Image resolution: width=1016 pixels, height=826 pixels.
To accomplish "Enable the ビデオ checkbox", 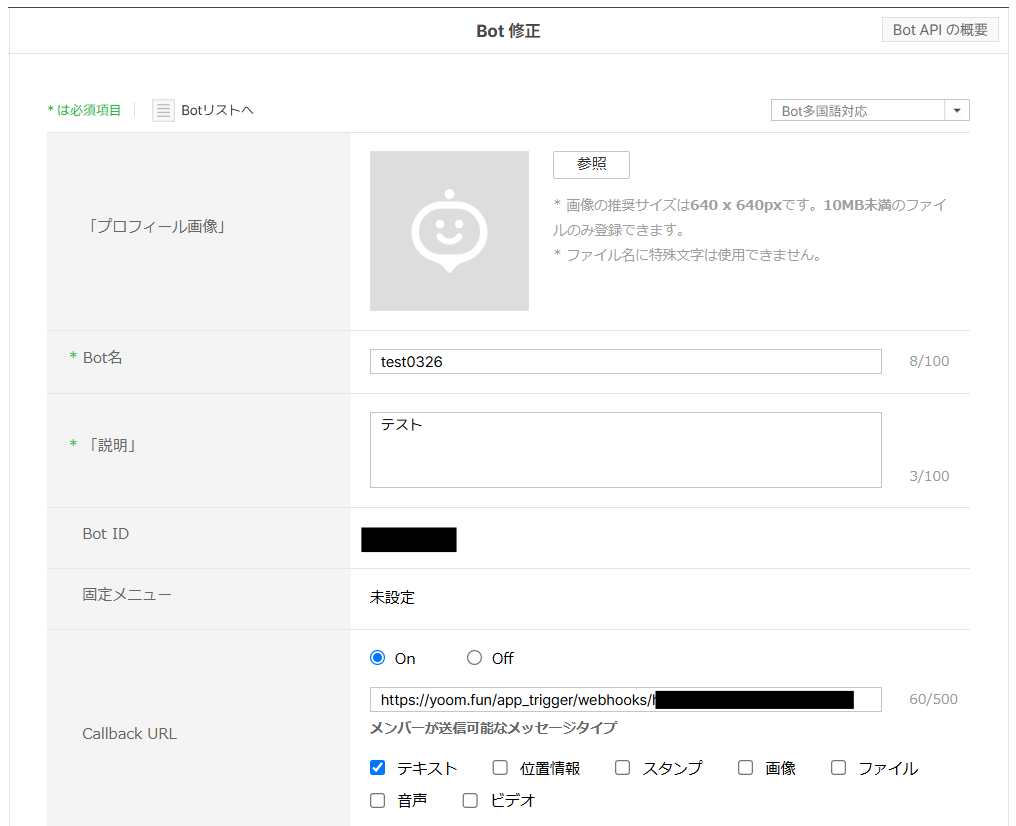I will click(470, 800).
